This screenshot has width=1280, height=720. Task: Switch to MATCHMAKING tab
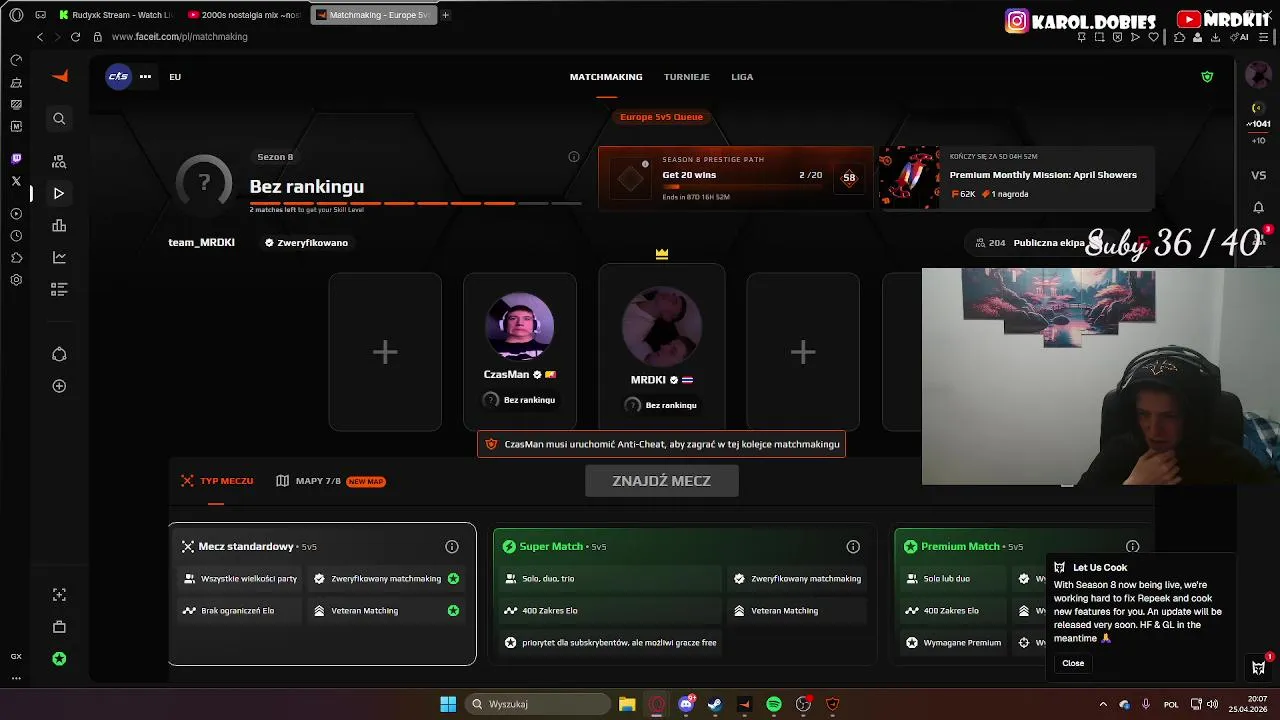coord(606,77)
